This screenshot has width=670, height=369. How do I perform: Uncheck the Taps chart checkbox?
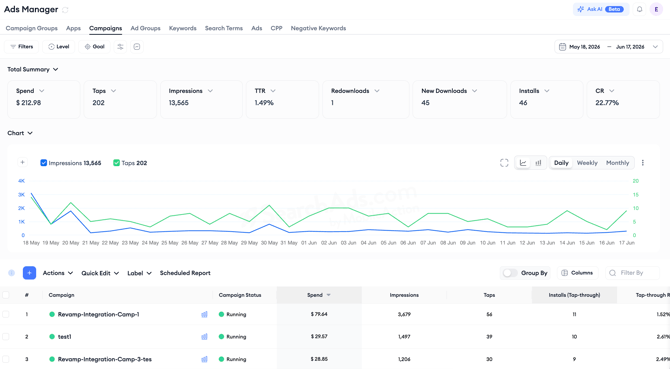pyautogui.click(x=116, y=163)
